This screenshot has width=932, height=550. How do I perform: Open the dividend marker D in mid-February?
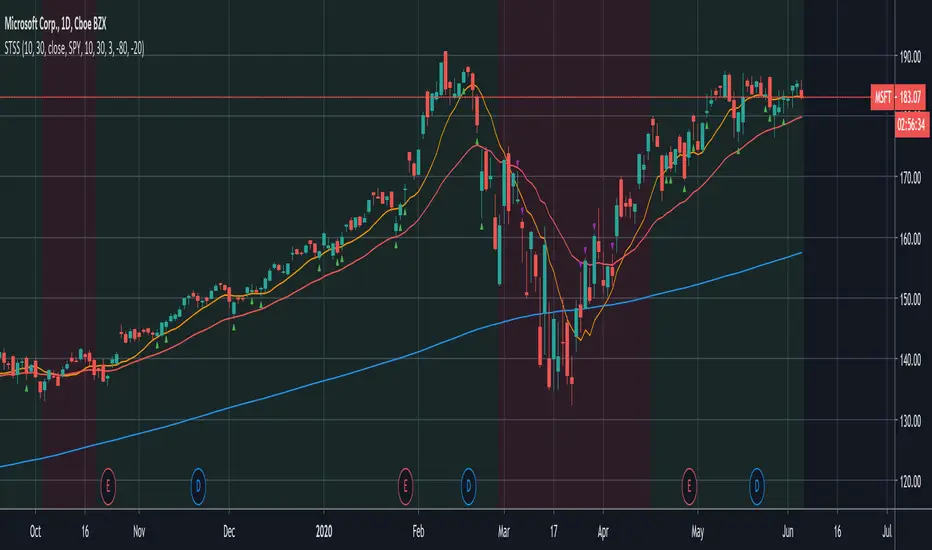coord(468,486)
